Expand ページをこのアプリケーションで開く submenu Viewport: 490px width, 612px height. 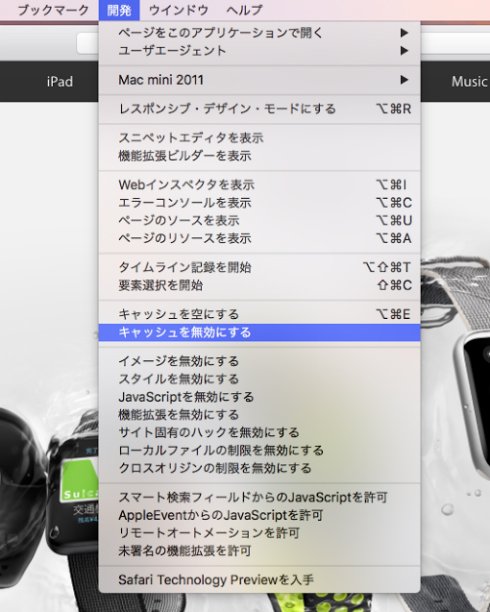pyautogui.click(x=260, y=33)
